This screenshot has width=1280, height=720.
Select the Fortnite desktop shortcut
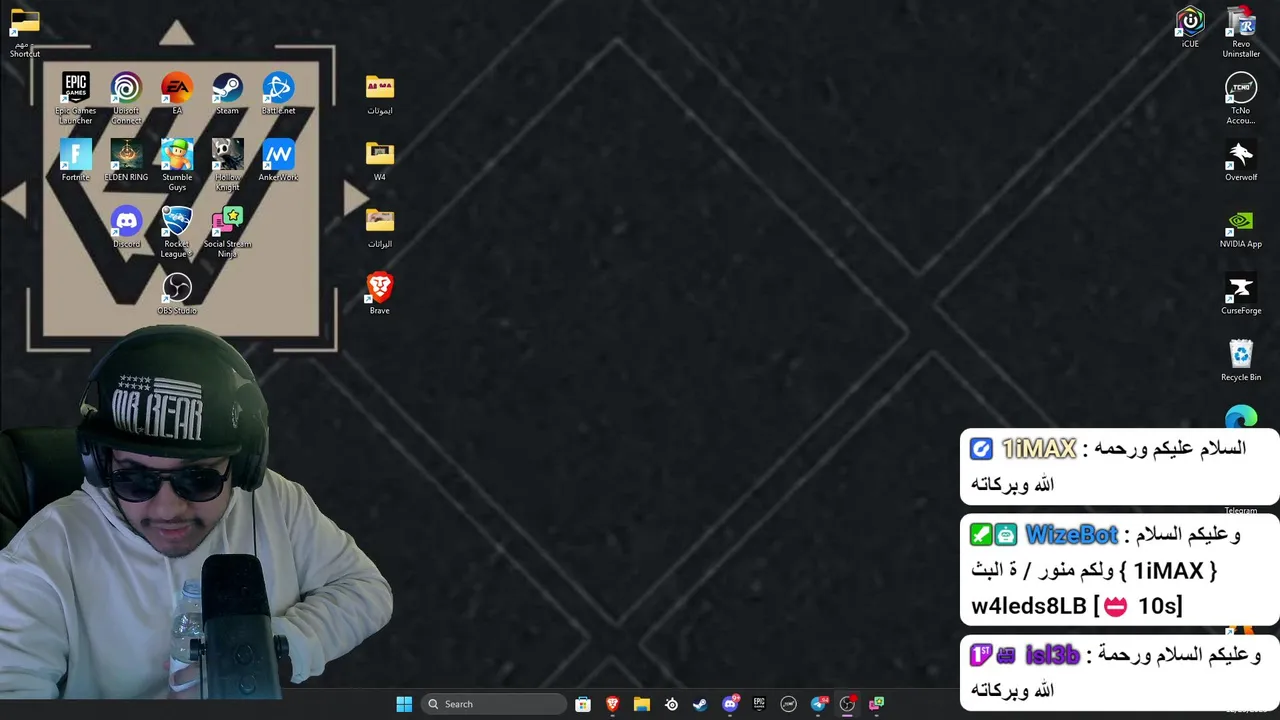pyautogui.click(x=76, y=160)
